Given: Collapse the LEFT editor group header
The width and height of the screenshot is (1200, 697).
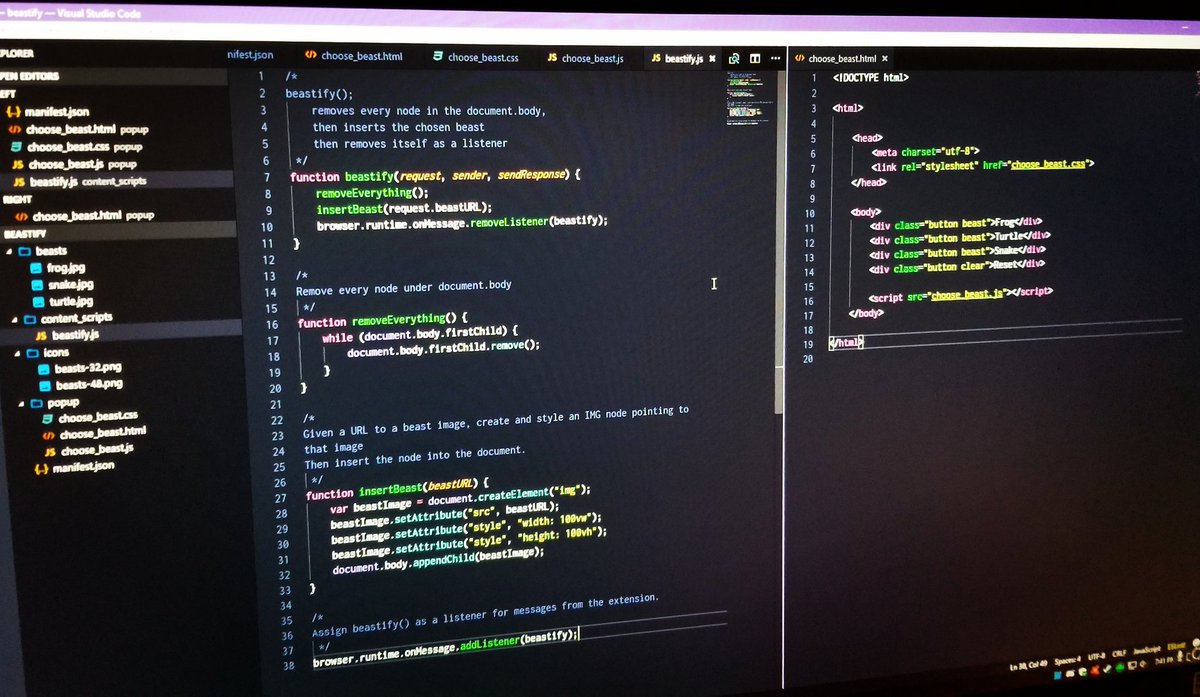Looking at the screenshot, I should click(8, 93).
